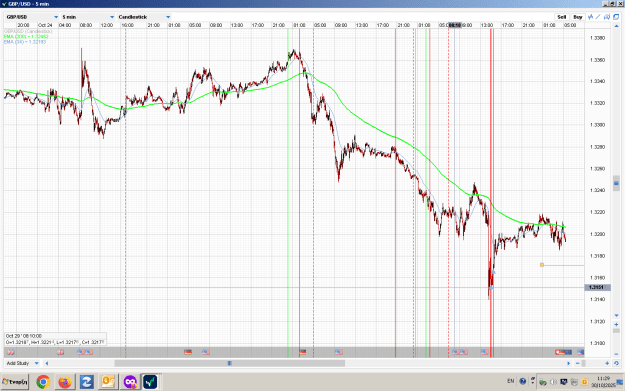The height and width of the screenshot is (391, 625).
Task: Click the EMA (200) indicator label
Action: tap(26, 36)
